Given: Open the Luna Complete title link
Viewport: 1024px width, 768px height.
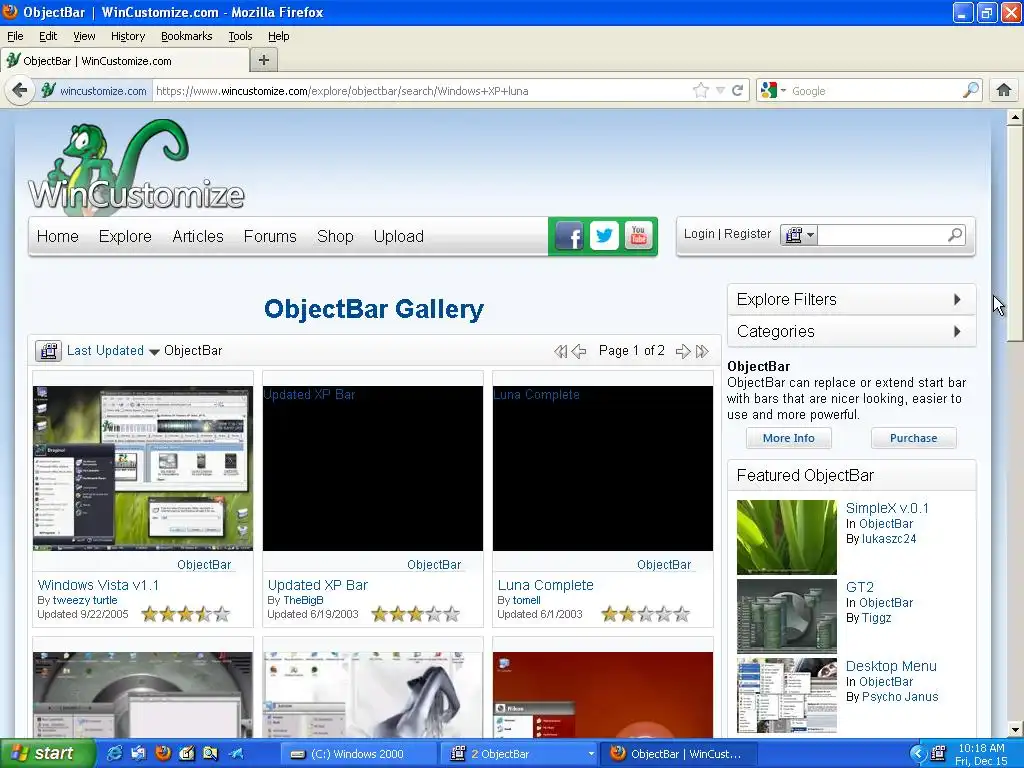Looking at the screenshot, I should point(545,585).
